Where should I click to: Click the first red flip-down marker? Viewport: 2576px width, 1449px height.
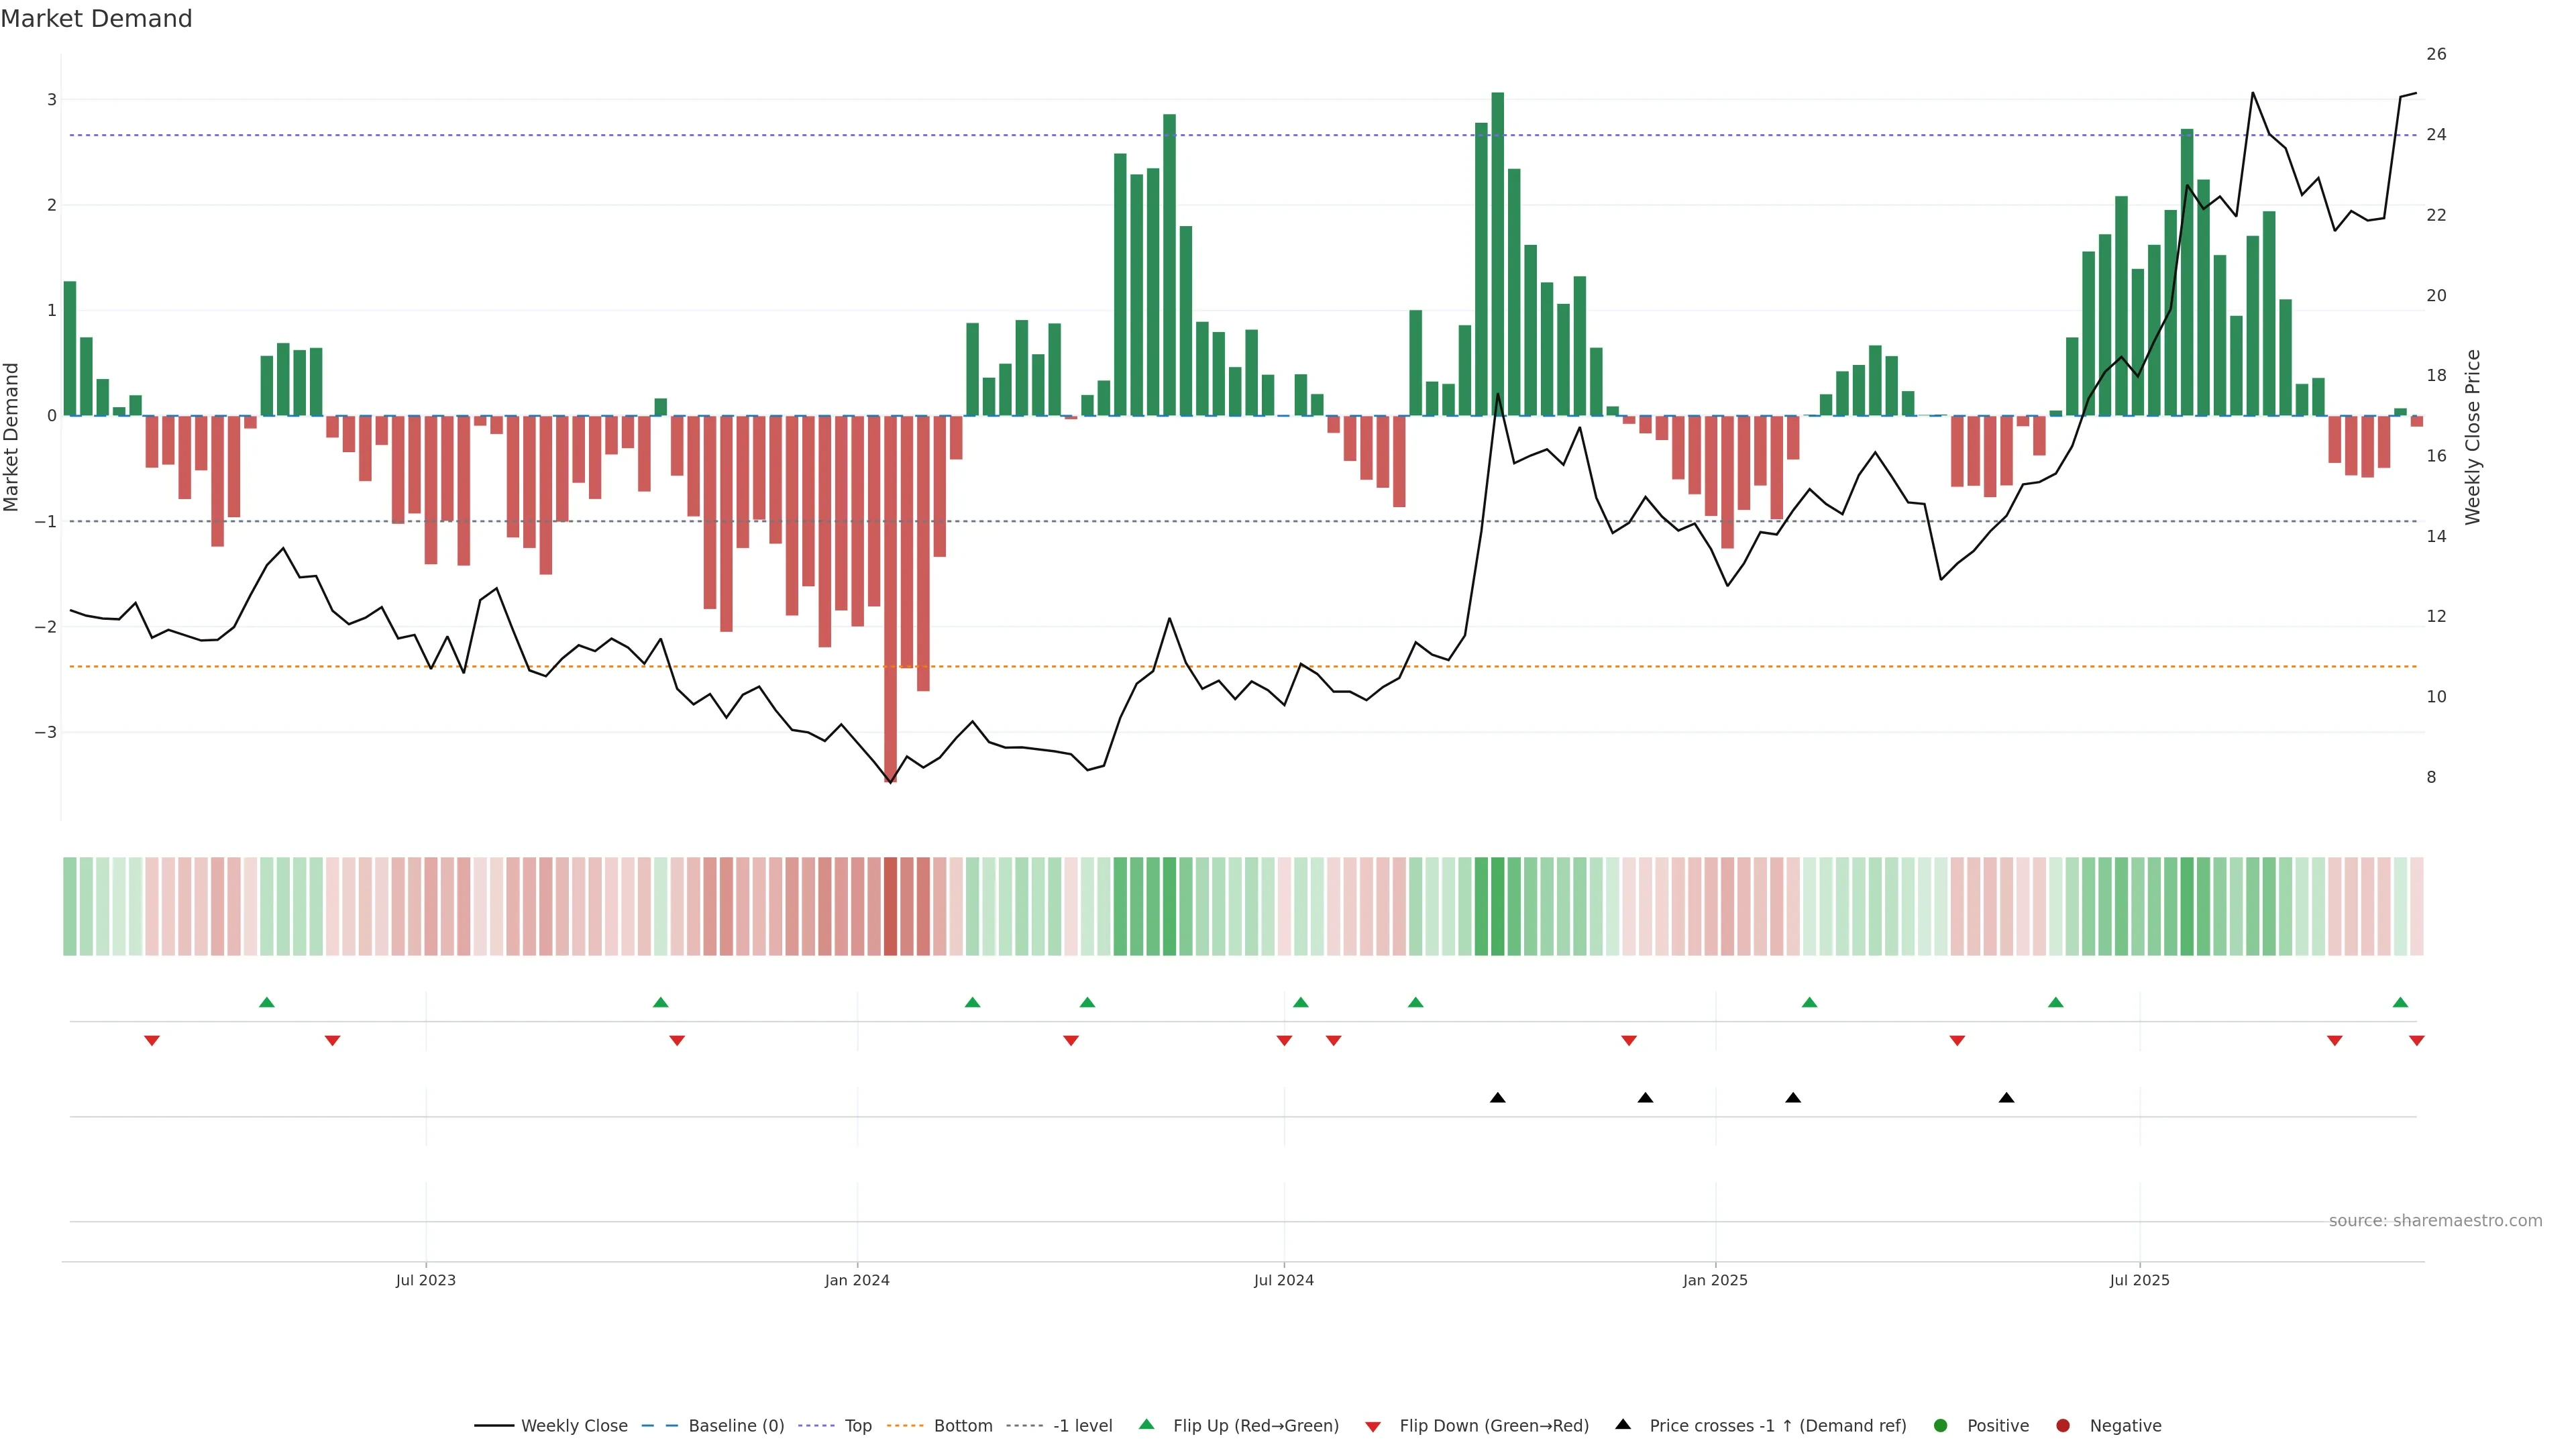(x=152, y=1041)
